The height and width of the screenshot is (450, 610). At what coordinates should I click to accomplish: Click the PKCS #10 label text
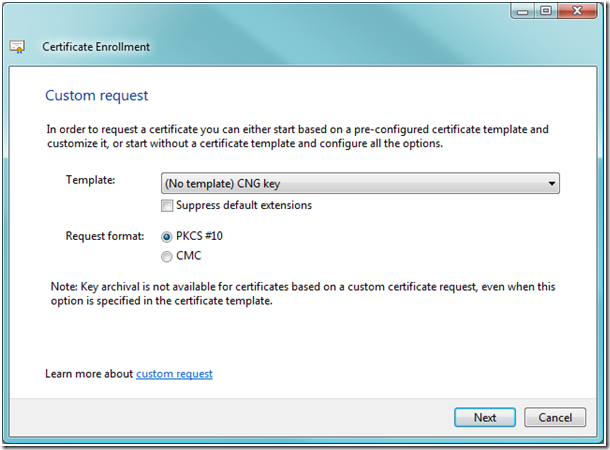point(199,236)
